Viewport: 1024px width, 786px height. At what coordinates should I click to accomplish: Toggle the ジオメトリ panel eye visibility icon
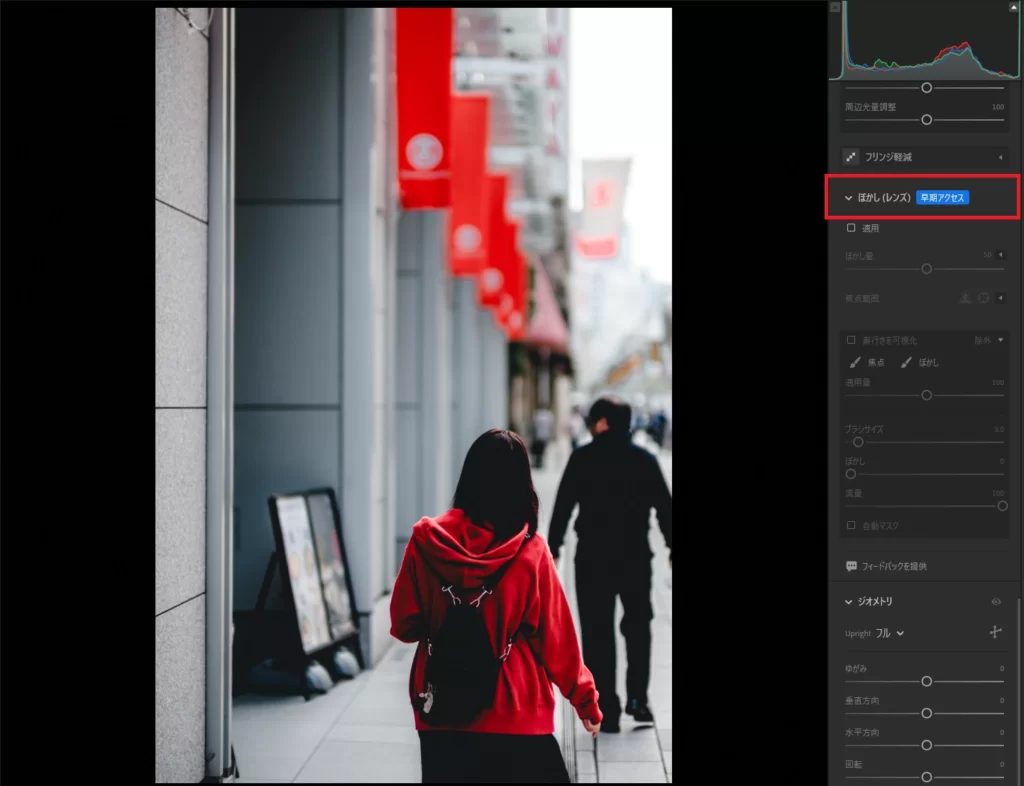995,602
